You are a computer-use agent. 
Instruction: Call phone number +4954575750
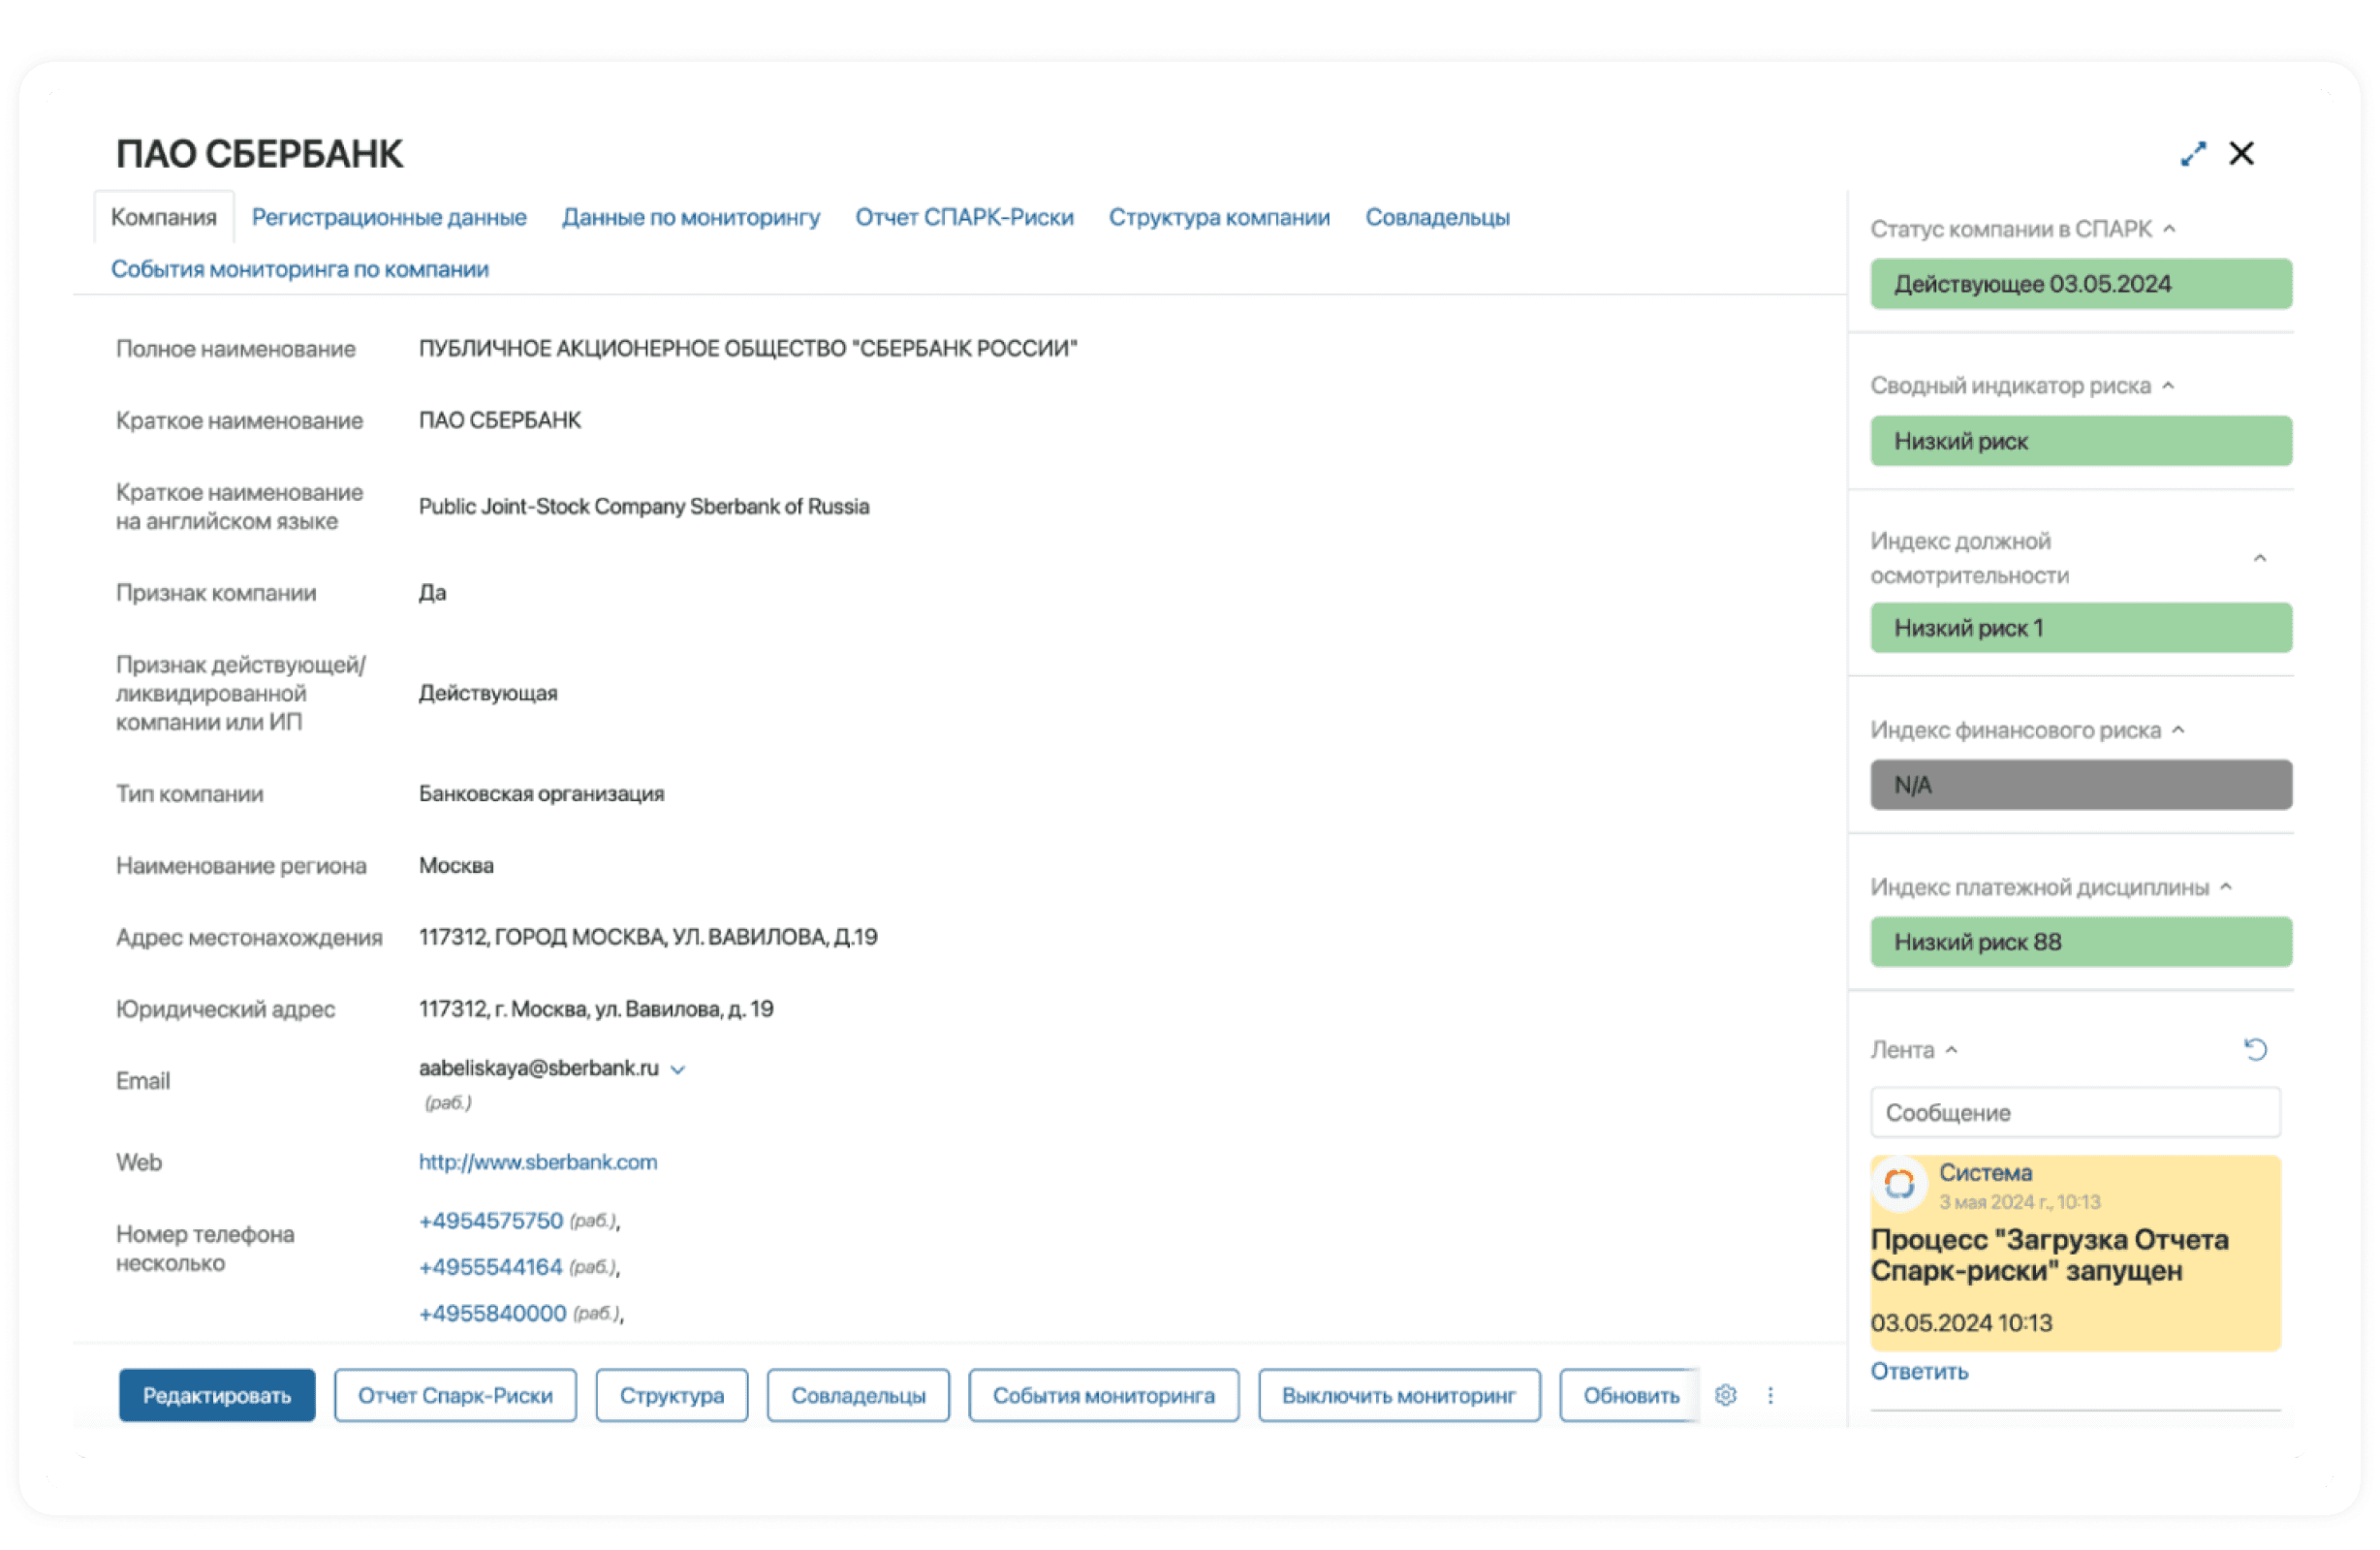point(491,1221)
